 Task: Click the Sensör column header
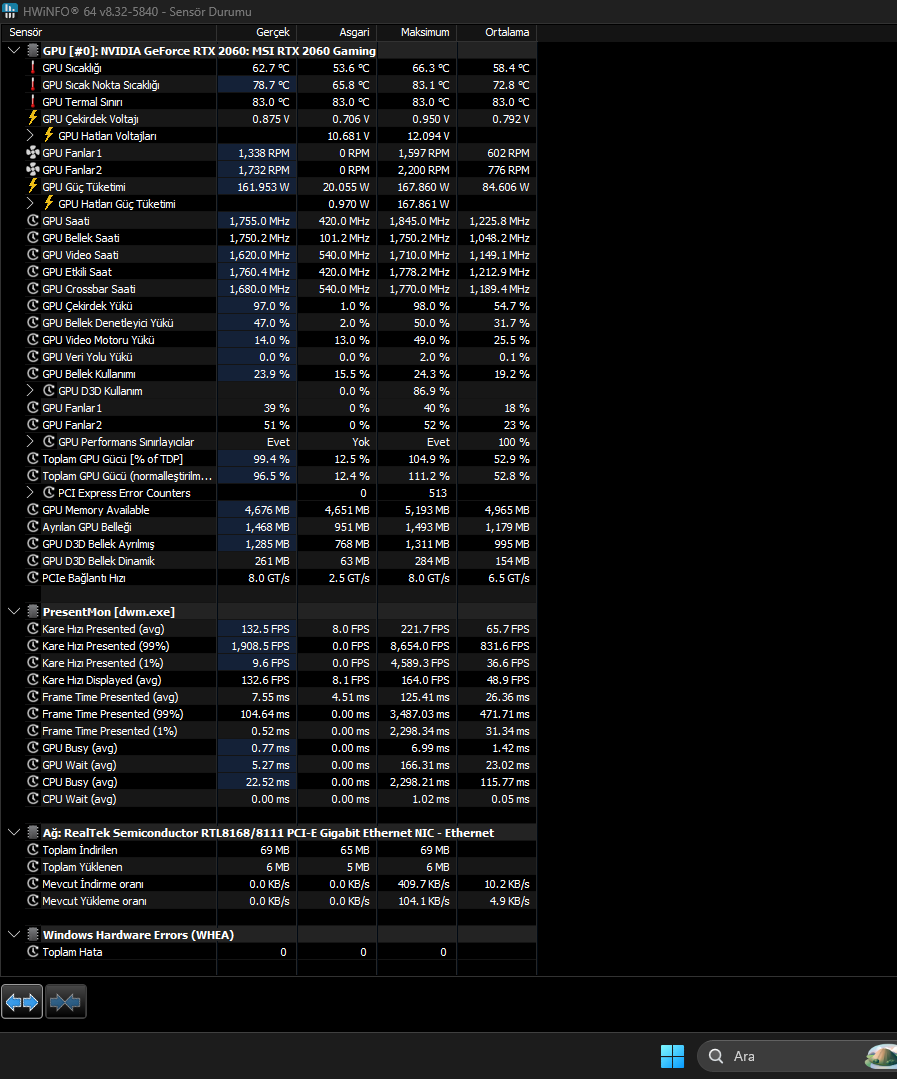[x=109, y=32]
